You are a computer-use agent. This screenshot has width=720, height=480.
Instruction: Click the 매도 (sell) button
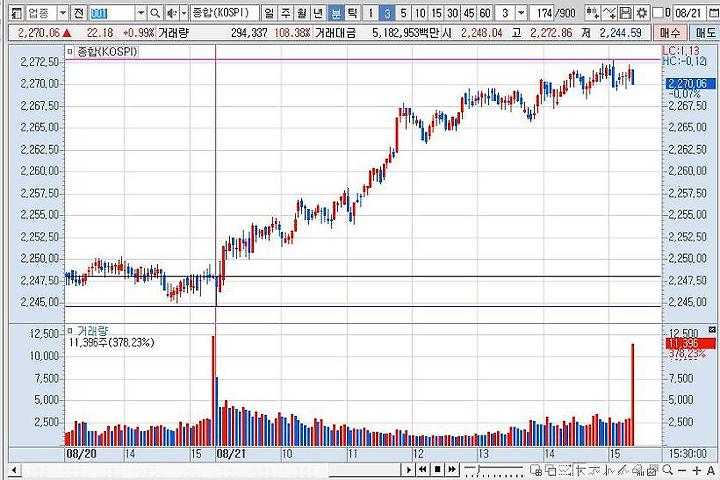704,33
